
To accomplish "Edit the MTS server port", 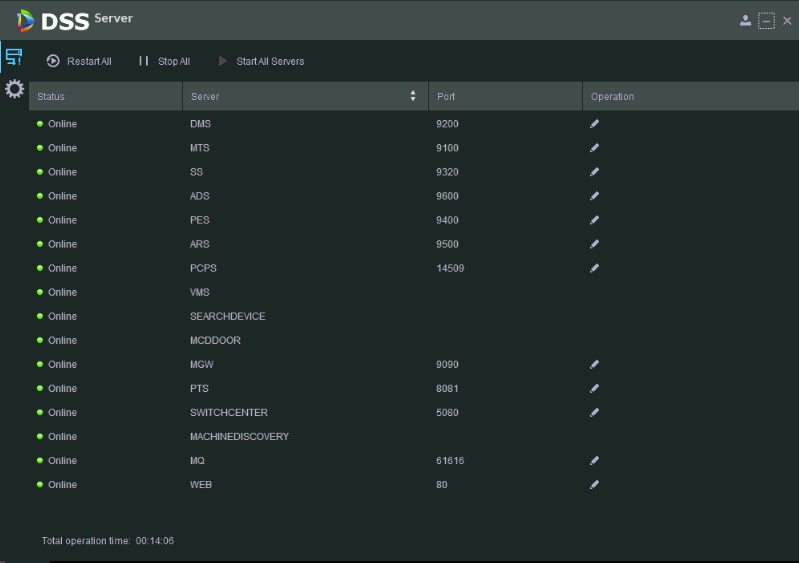I will point(594,148).
